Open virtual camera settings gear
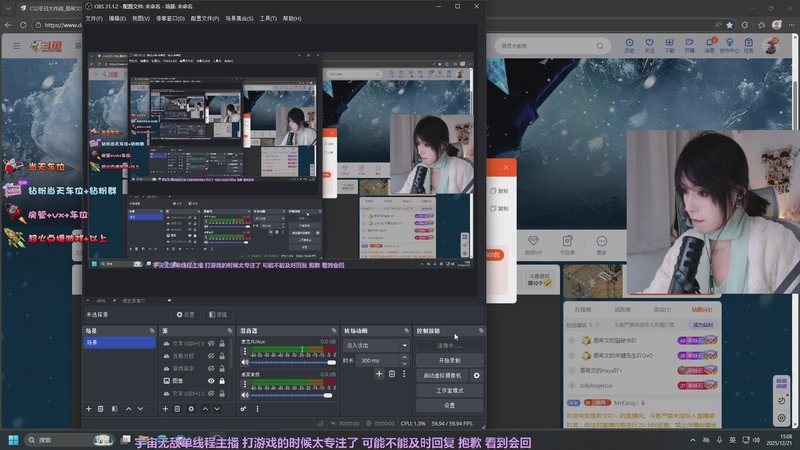The image size is (800, 450). click(x=477, y=376)
